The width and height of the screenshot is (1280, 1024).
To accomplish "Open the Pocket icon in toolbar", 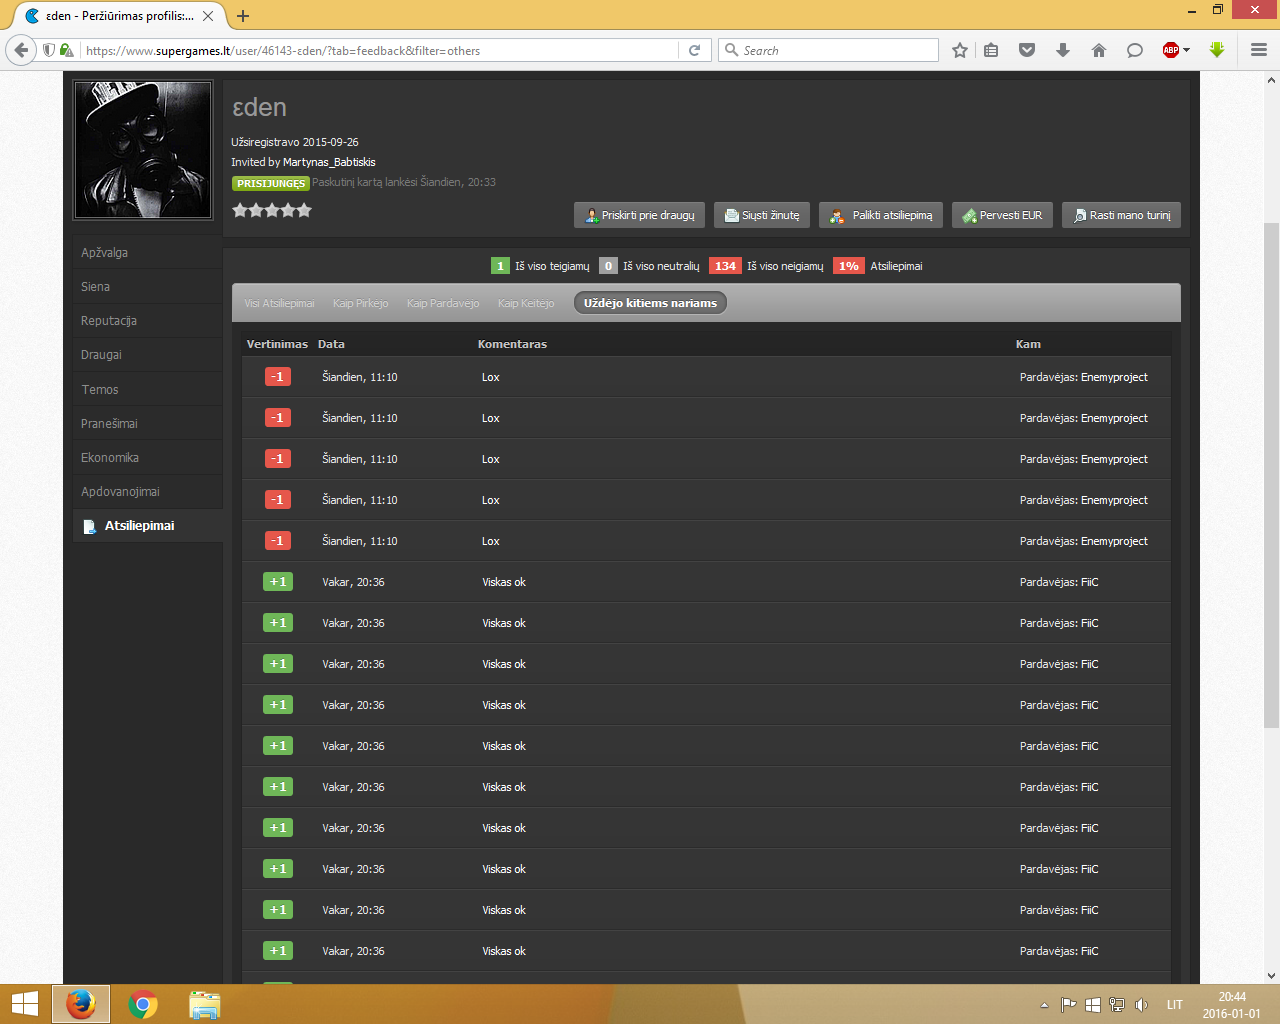I will (x=1027, y=50).
